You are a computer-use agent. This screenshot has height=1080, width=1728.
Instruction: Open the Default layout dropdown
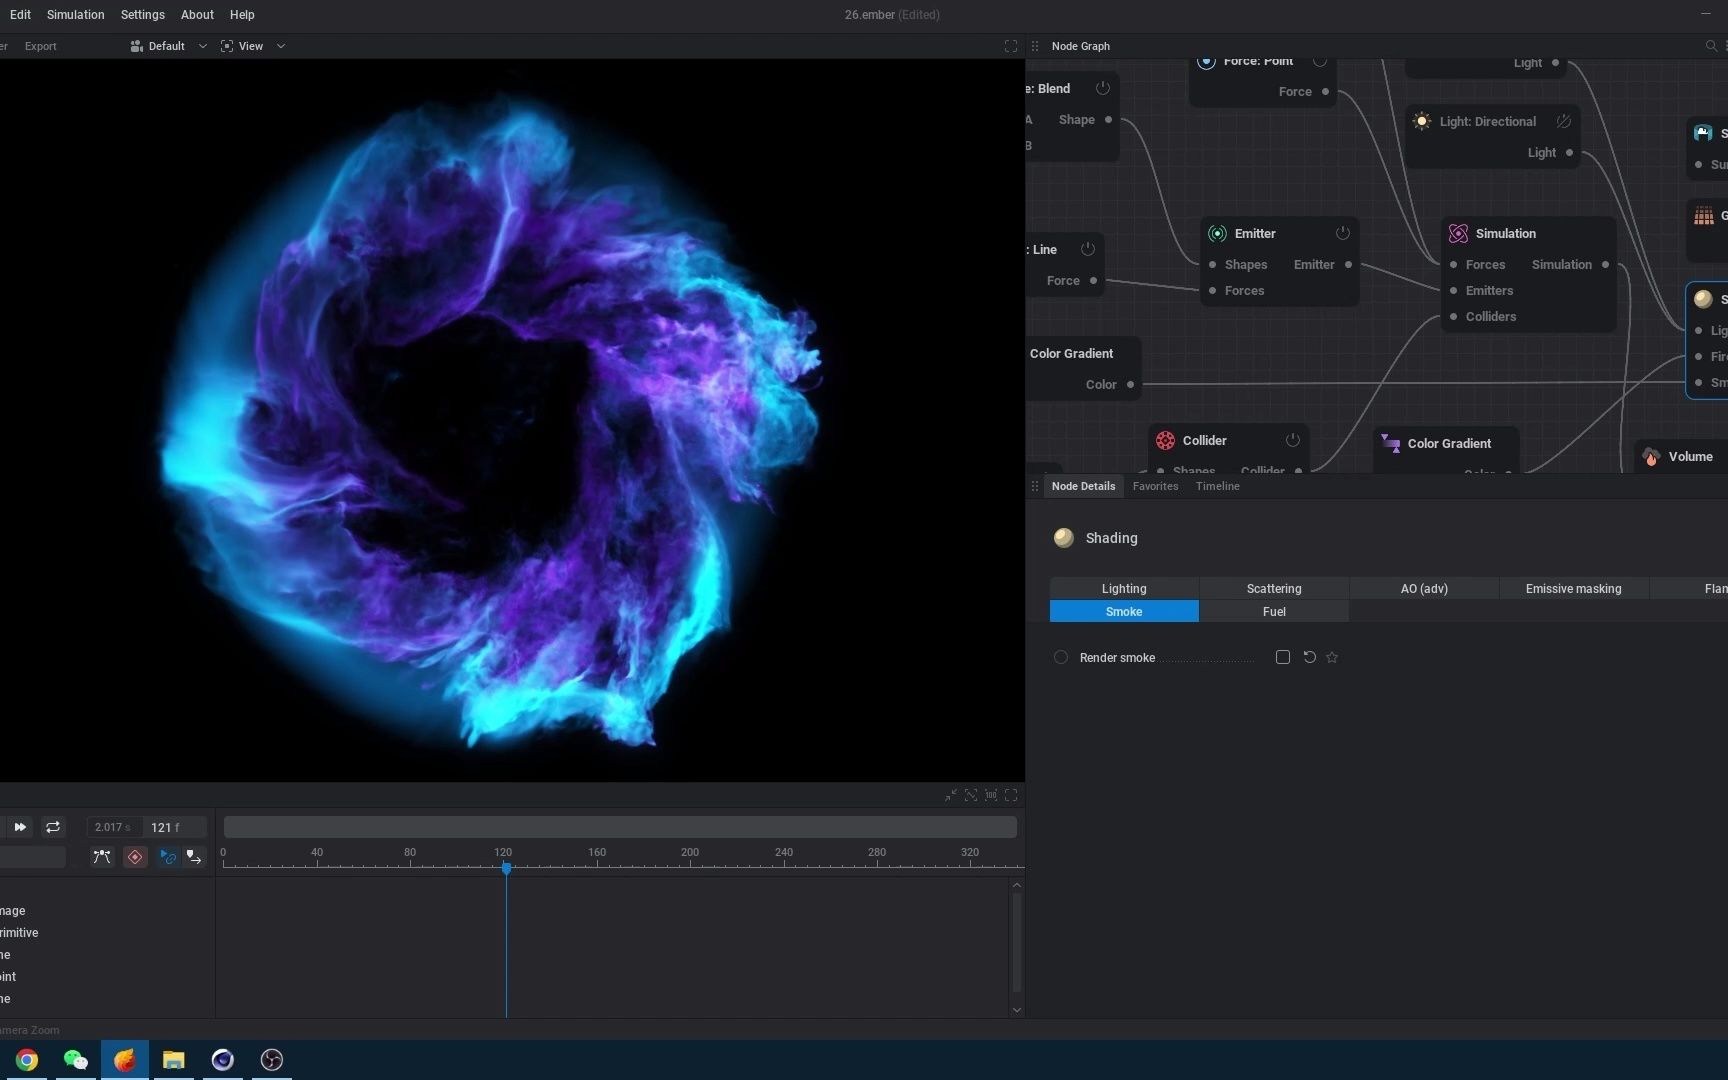pos(168,46)
